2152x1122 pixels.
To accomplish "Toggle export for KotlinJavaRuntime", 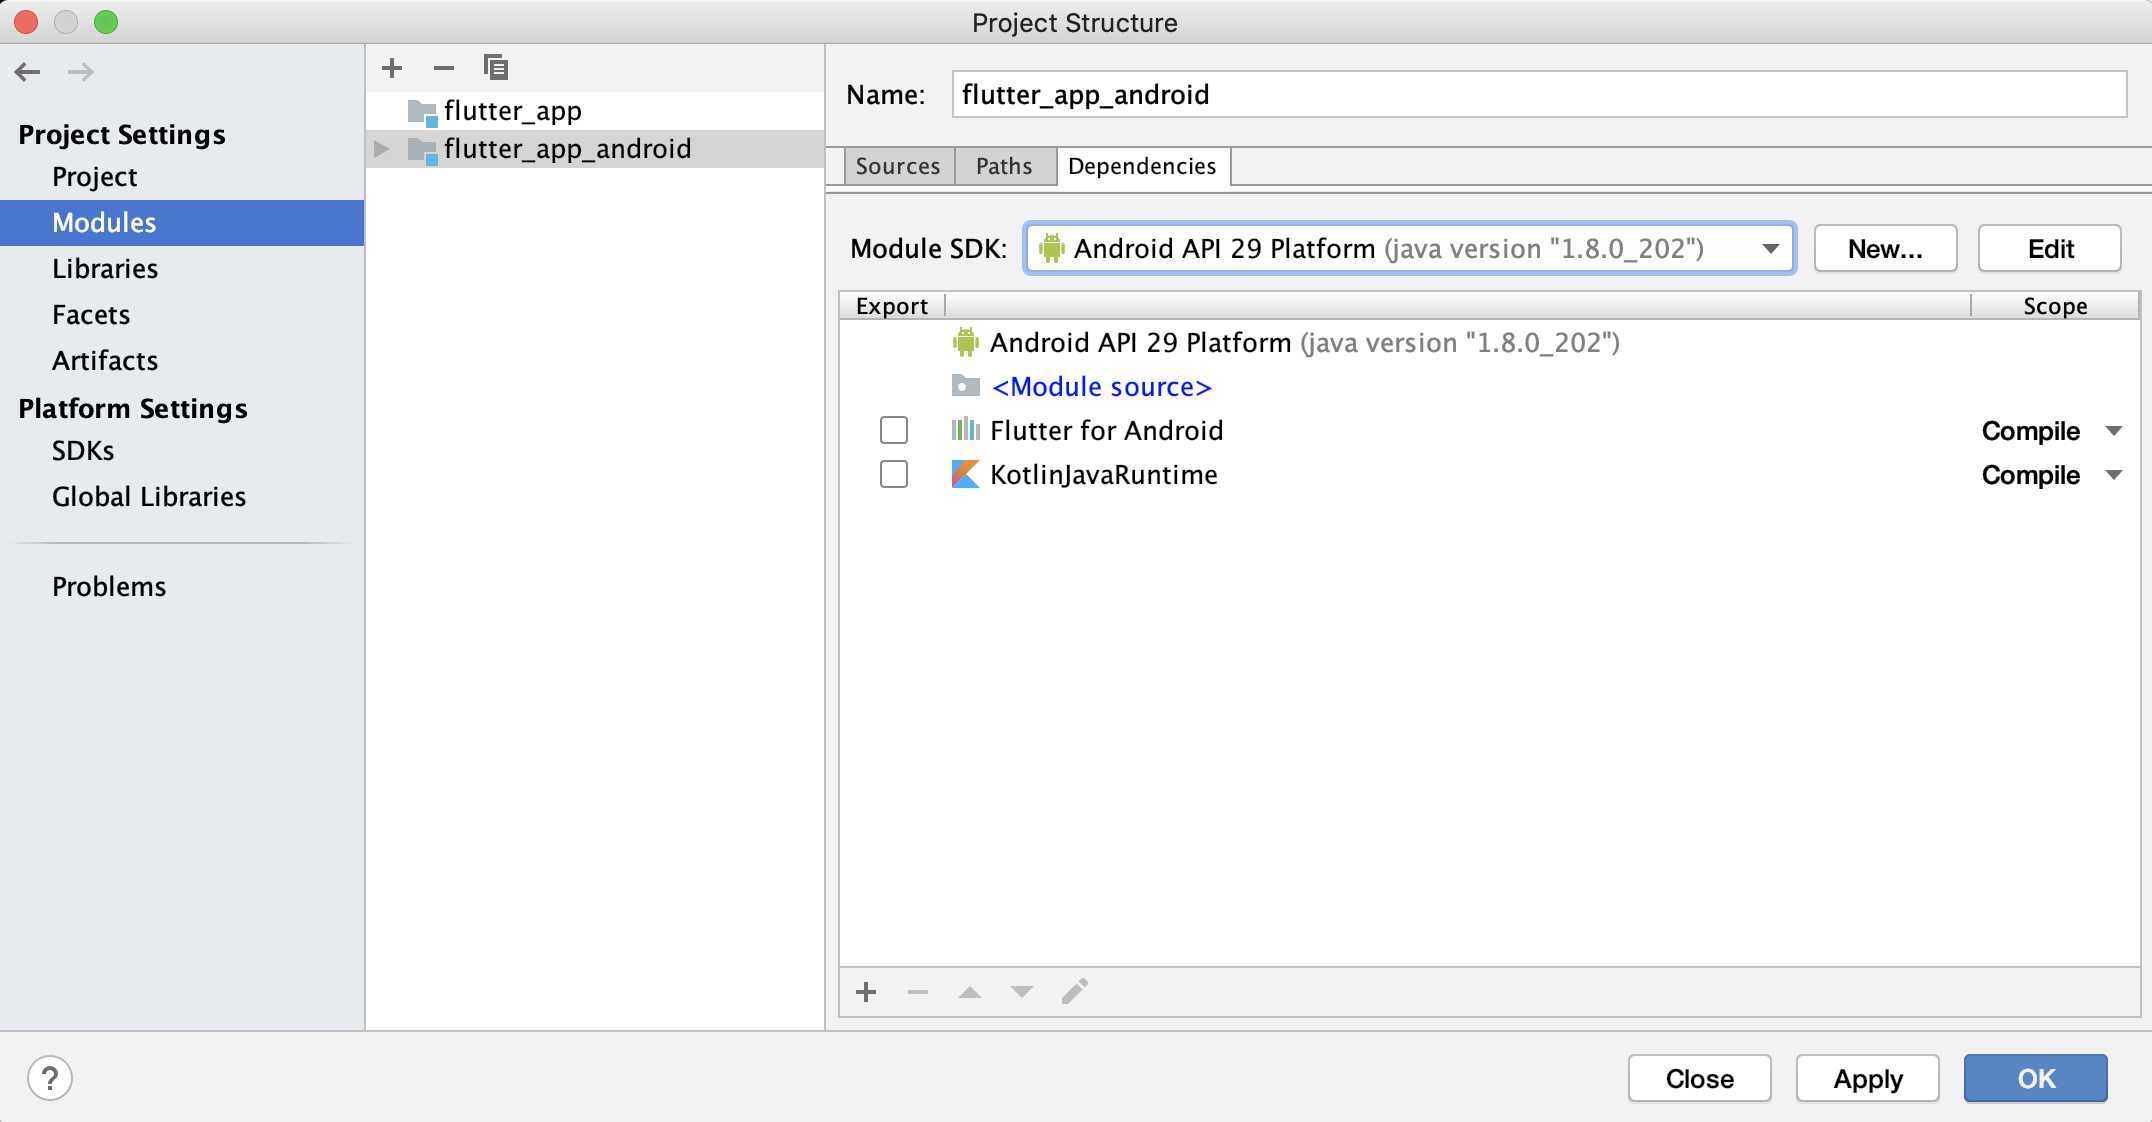I will point(894,474).
